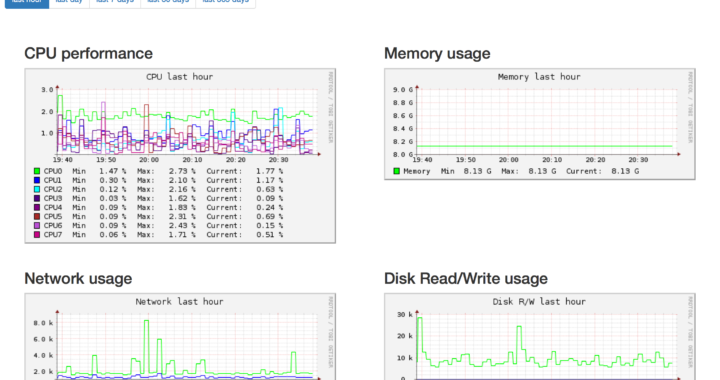720x380 pixels.
Task: Click CPU0 current value '1.77 %'
Action: [269, 171]
